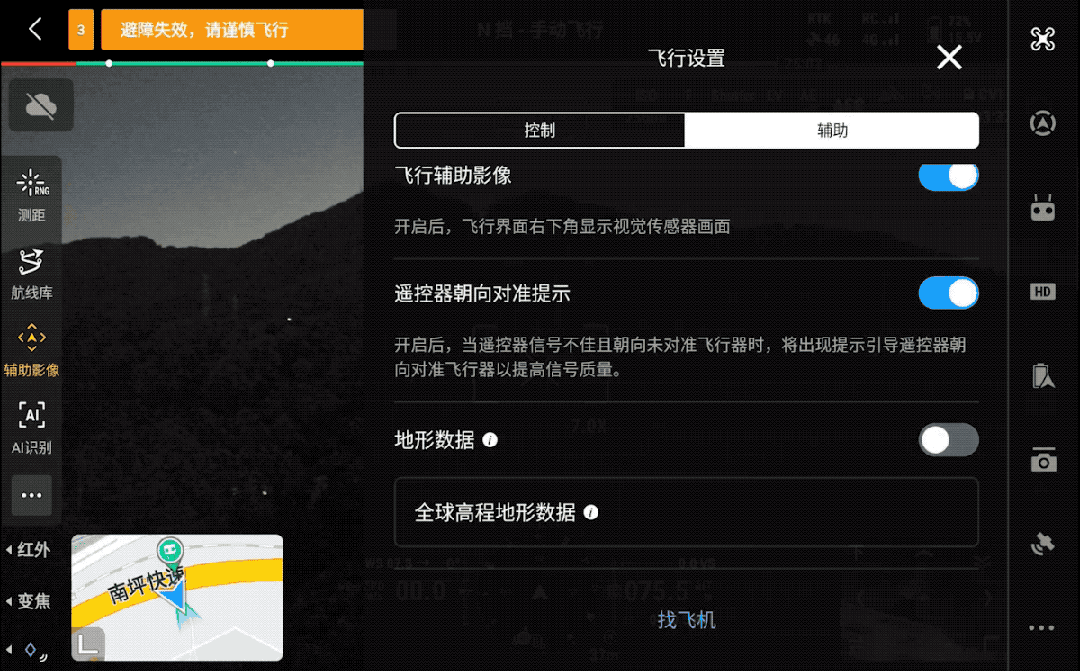Switch to the 控制 tab
1080x671 pixels.
(x=540, y=130)
